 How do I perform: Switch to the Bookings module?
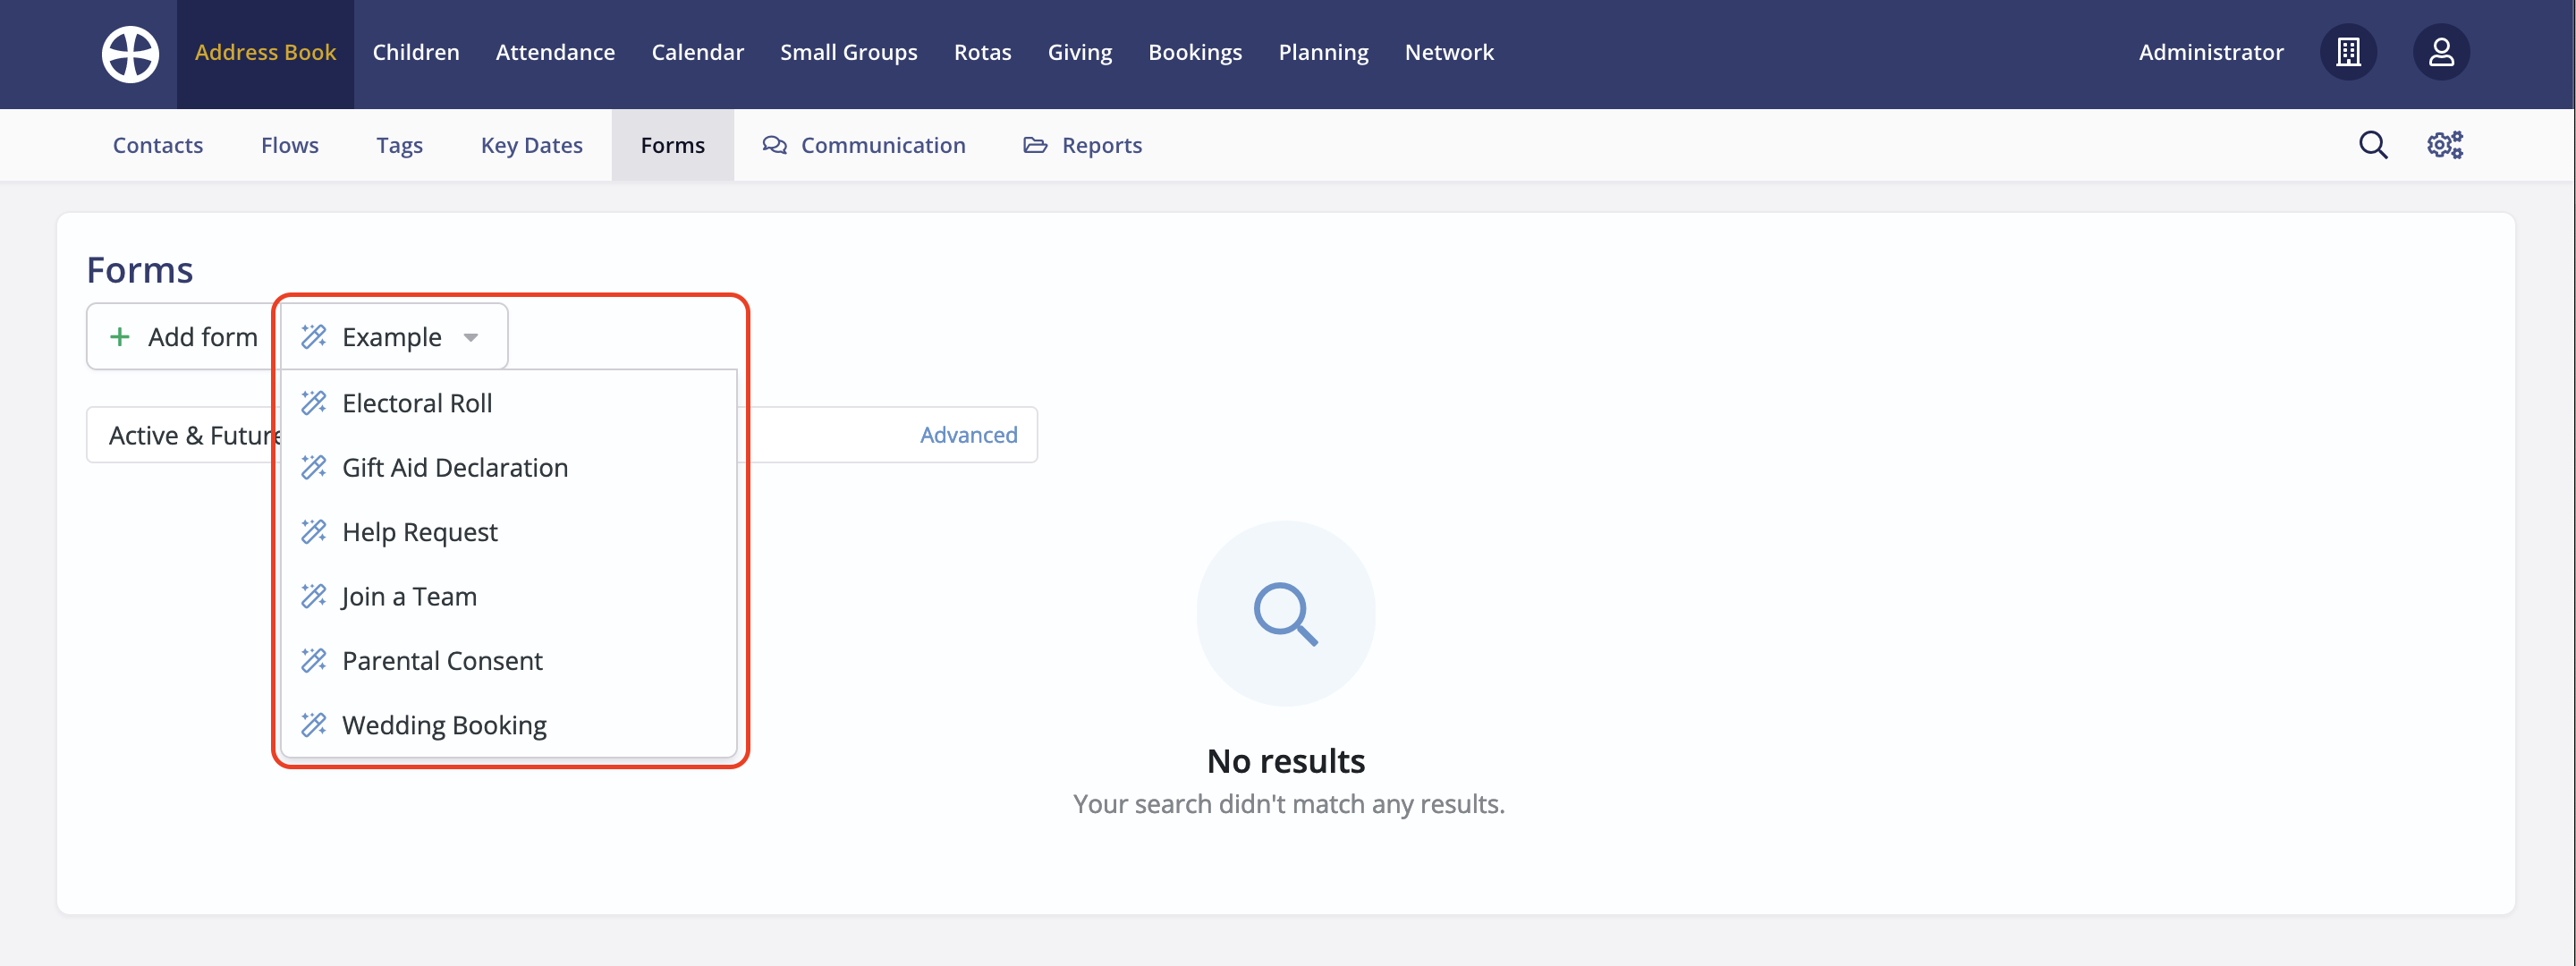[1195, 53]
